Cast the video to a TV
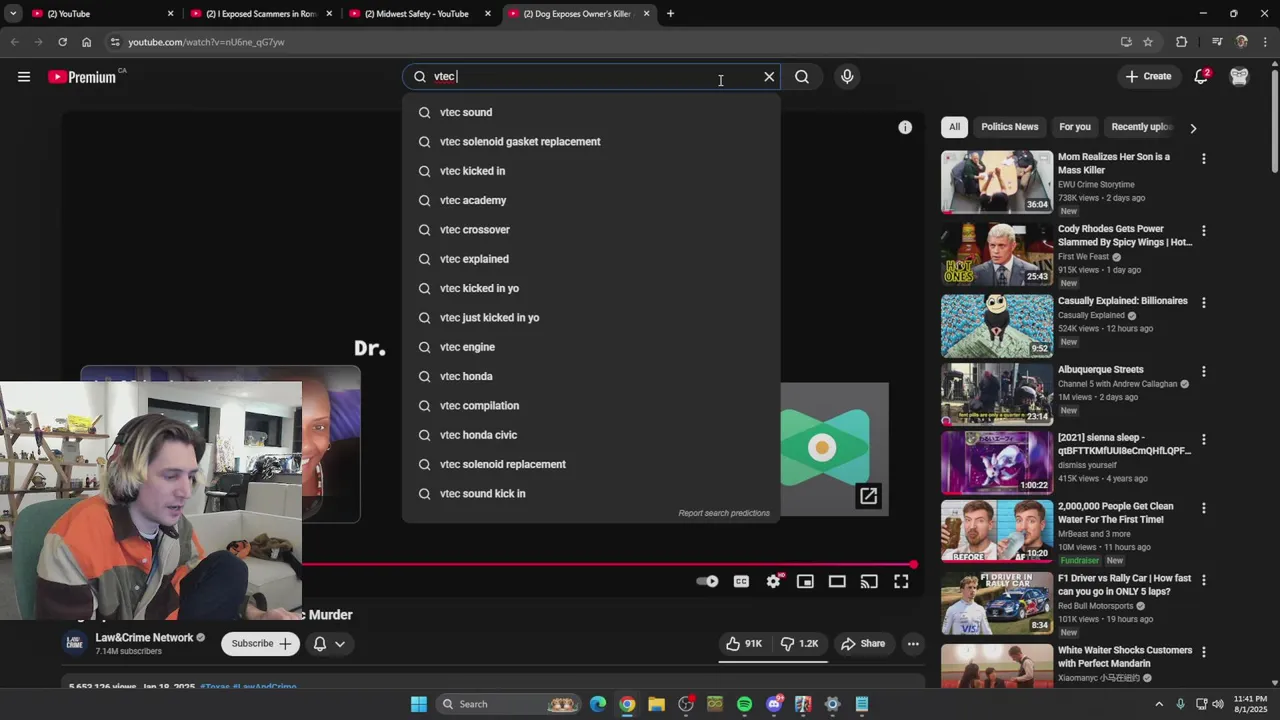Screen dimensions: 1280x720 (x=869, y=582)
